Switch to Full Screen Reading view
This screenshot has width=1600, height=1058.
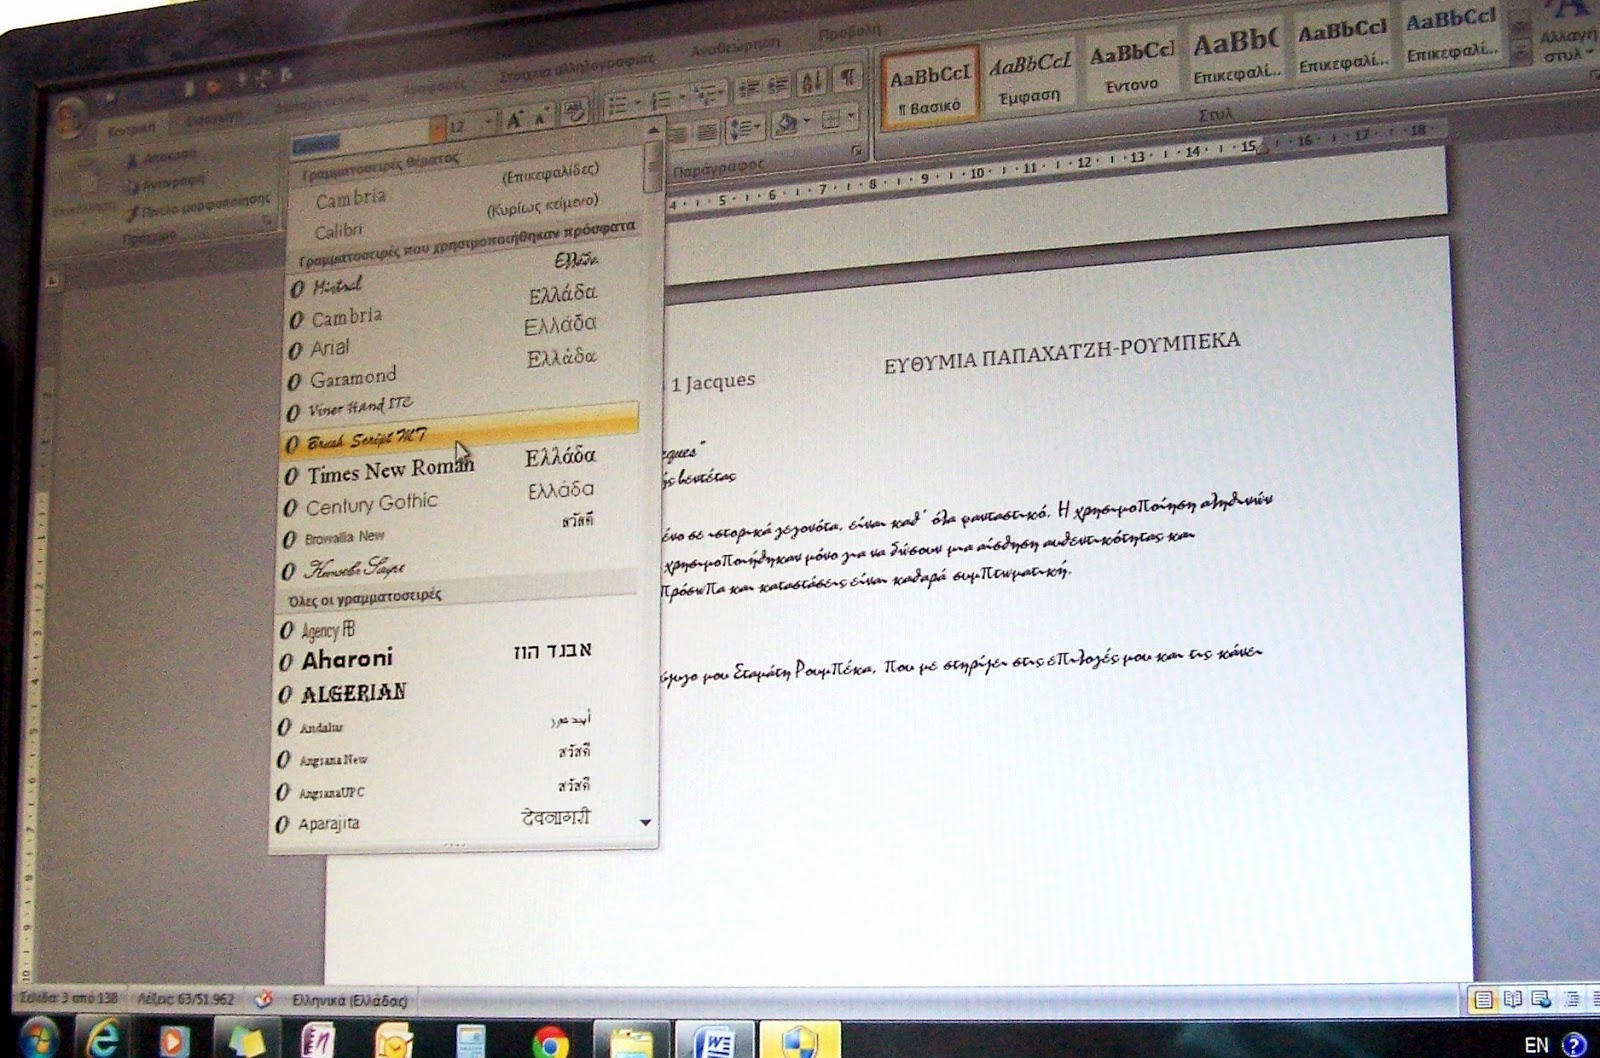tap(1513, 999)
